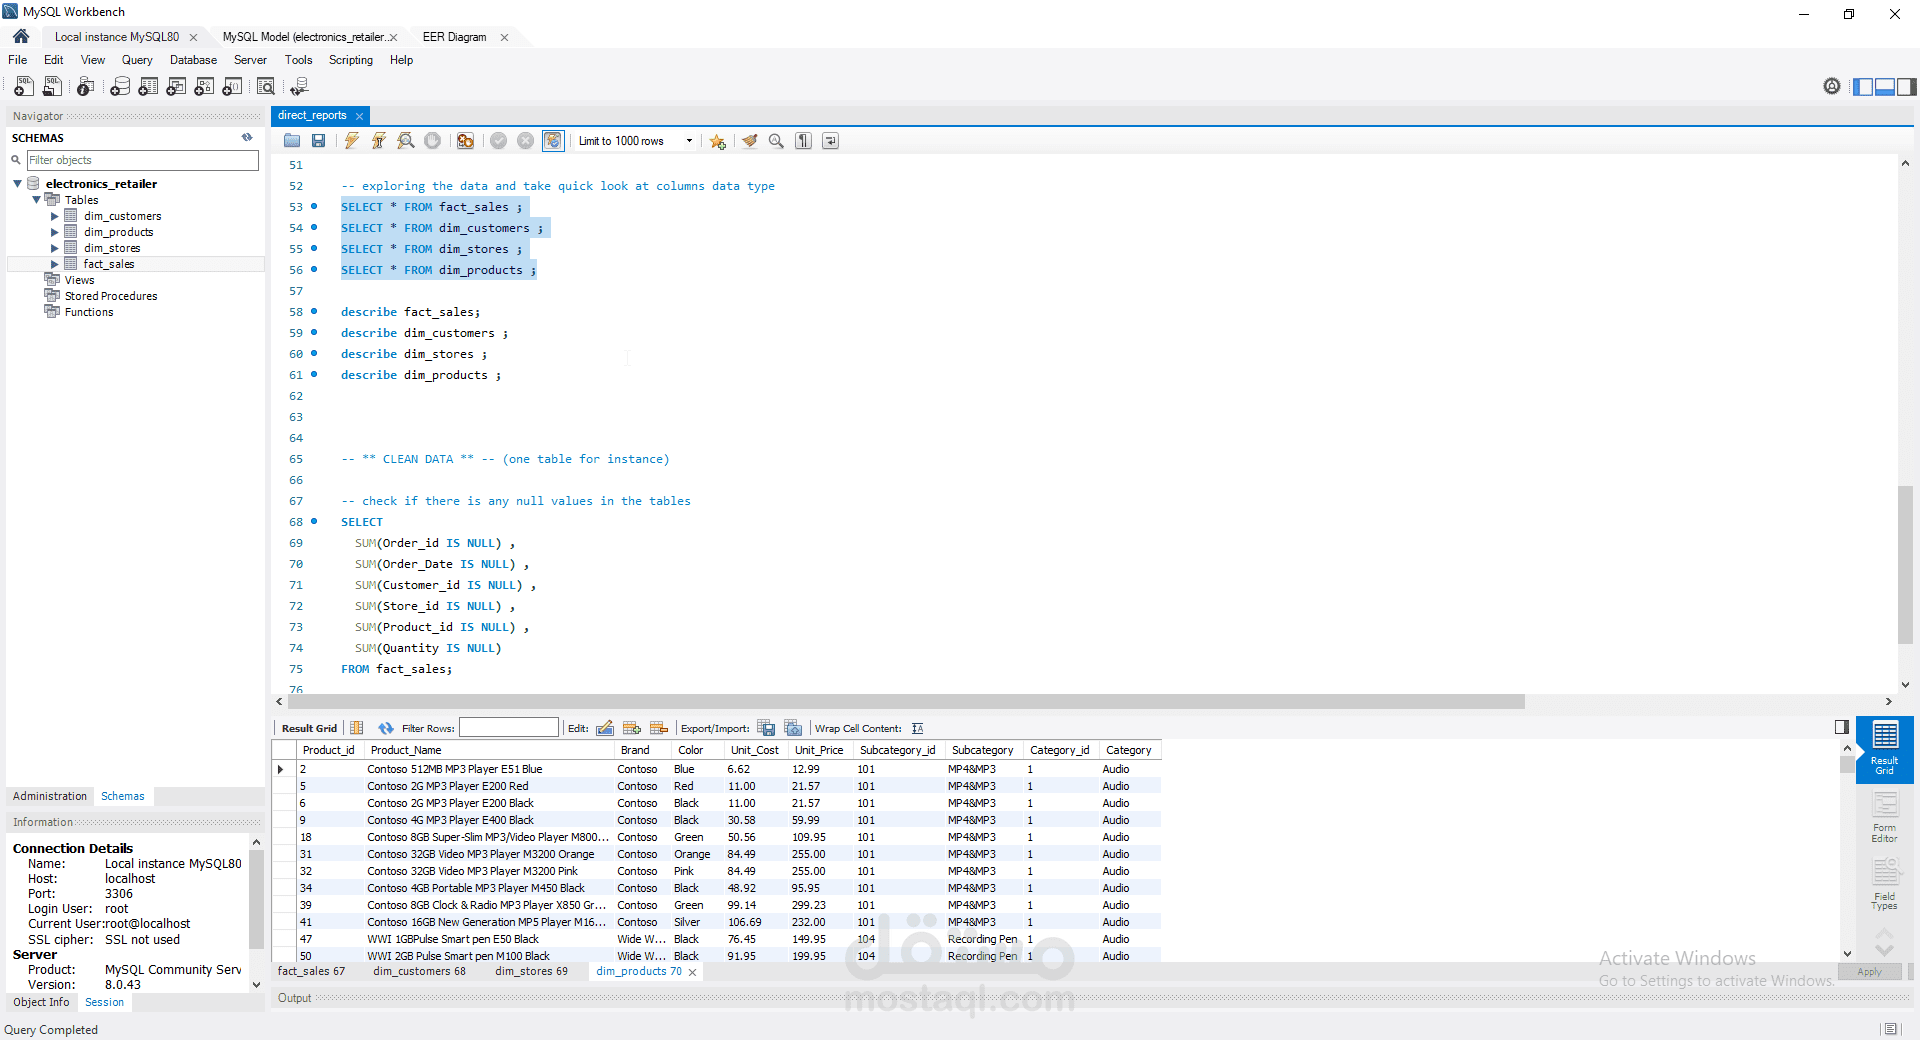Screen dimensions: 1920x1040
Task: Save the script to a file
Action: click(319, 141)
